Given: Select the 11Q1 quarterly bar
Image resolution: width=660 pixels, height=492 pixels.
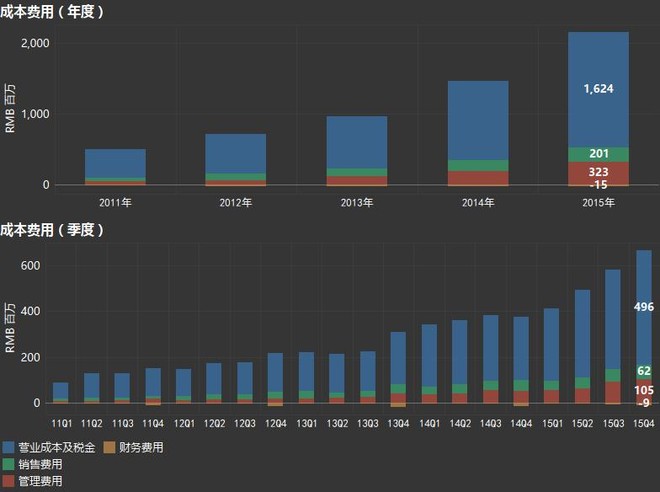Looking at the screenshot, I should tap(61, 393).
